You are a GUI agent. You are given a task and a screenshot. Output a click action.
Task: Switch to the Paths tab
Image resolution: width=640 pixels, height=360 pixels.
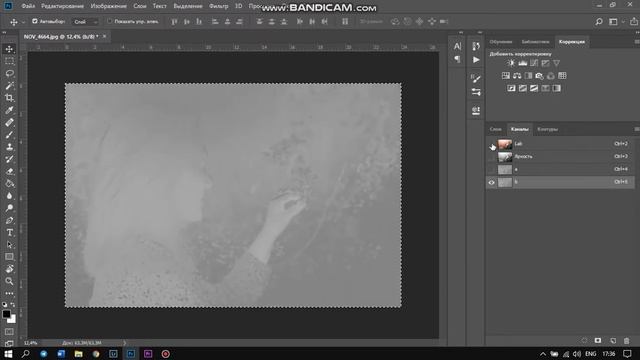pos(547,129)
